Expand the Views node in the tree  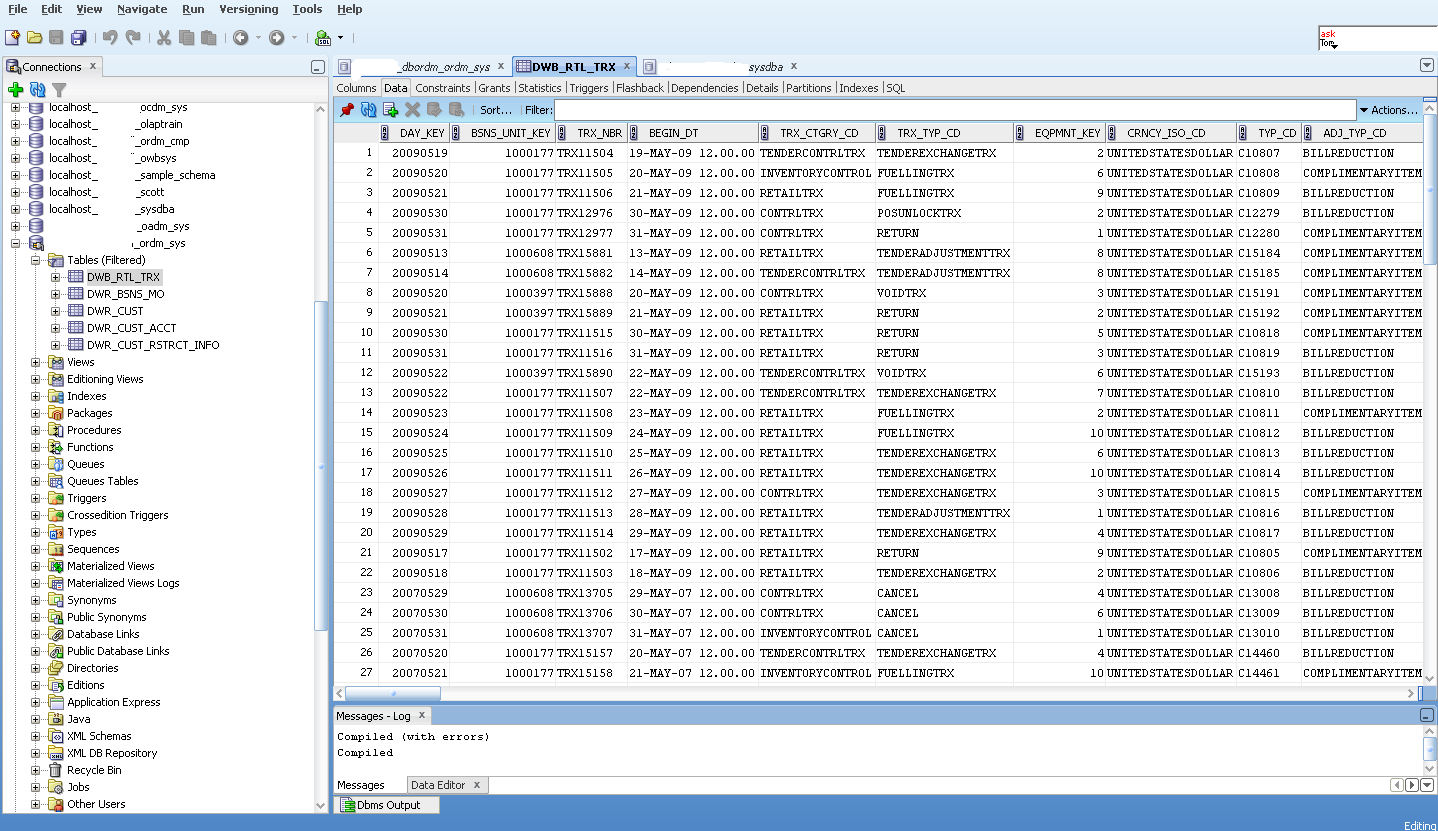pyautogui.click(x=37, y=362)
